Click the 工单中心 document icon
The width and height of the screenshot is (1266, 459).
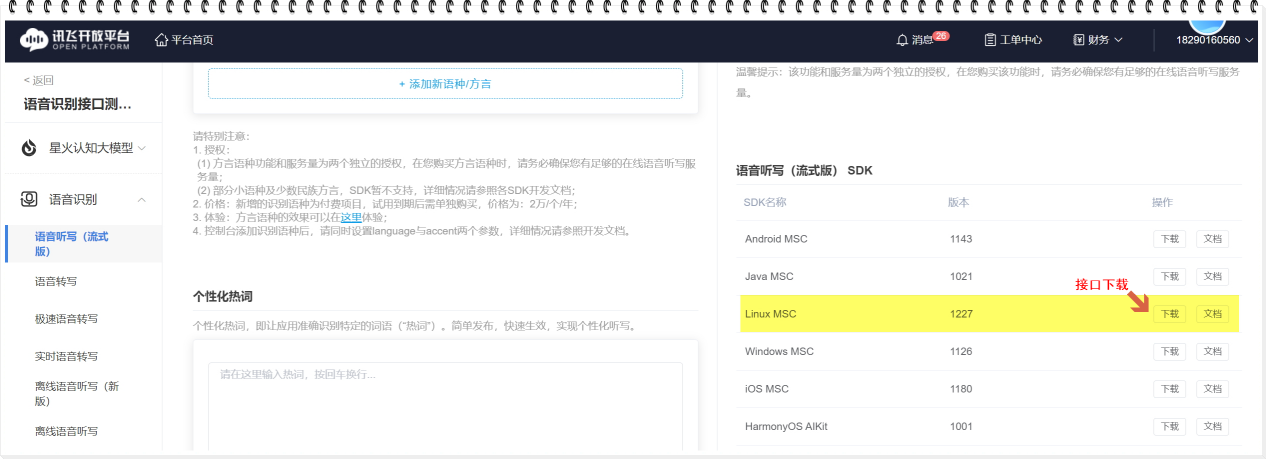click(990, 40)
